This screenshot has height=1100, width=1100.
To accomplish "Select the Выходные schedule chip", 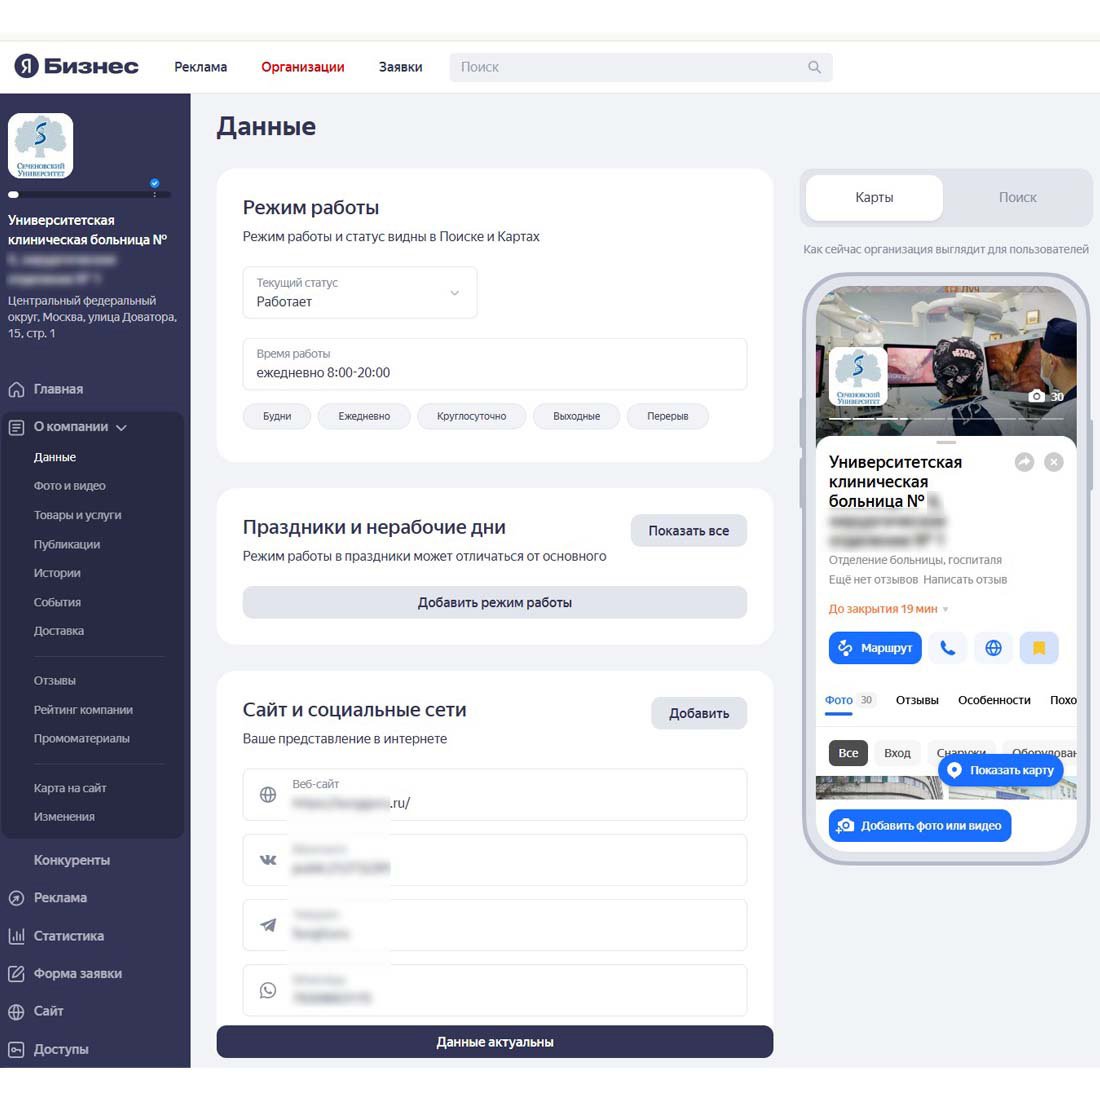I will tap(576, 416).
